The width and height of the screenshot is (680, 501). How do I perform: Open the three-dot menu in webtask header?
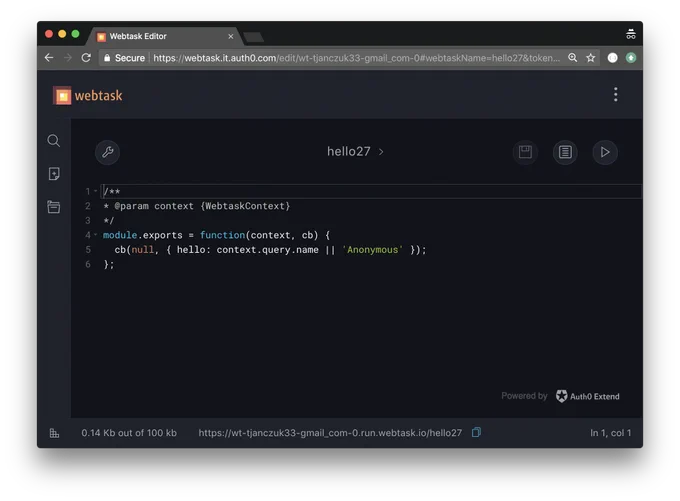click(x=615, y=95)
